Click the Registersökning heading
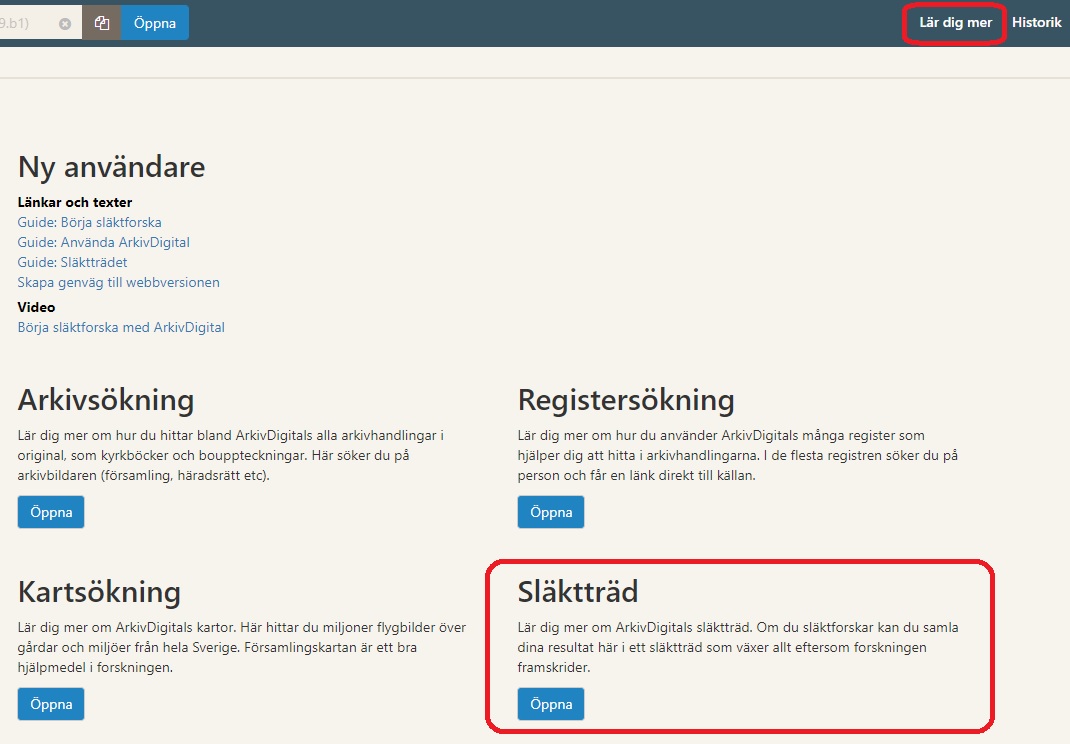Viewport: 1070px width, 744px height. 626,400
